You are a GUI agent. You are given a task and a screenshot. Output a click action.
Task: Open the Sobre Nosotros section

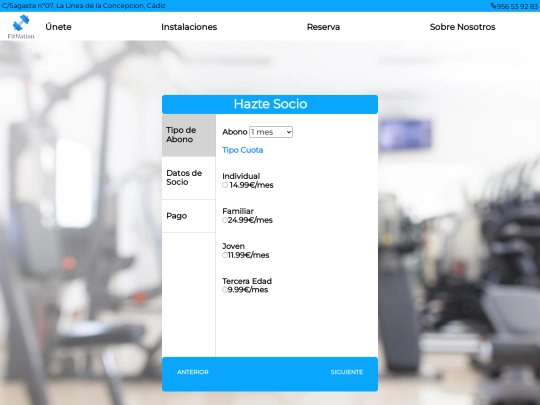click(463, 27)
